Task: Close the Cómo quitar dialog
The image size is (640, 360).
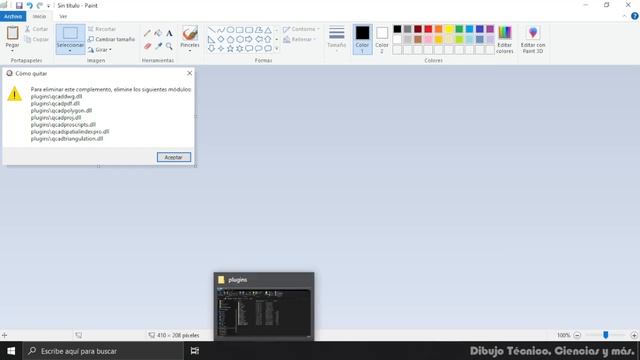Action: 189,73
